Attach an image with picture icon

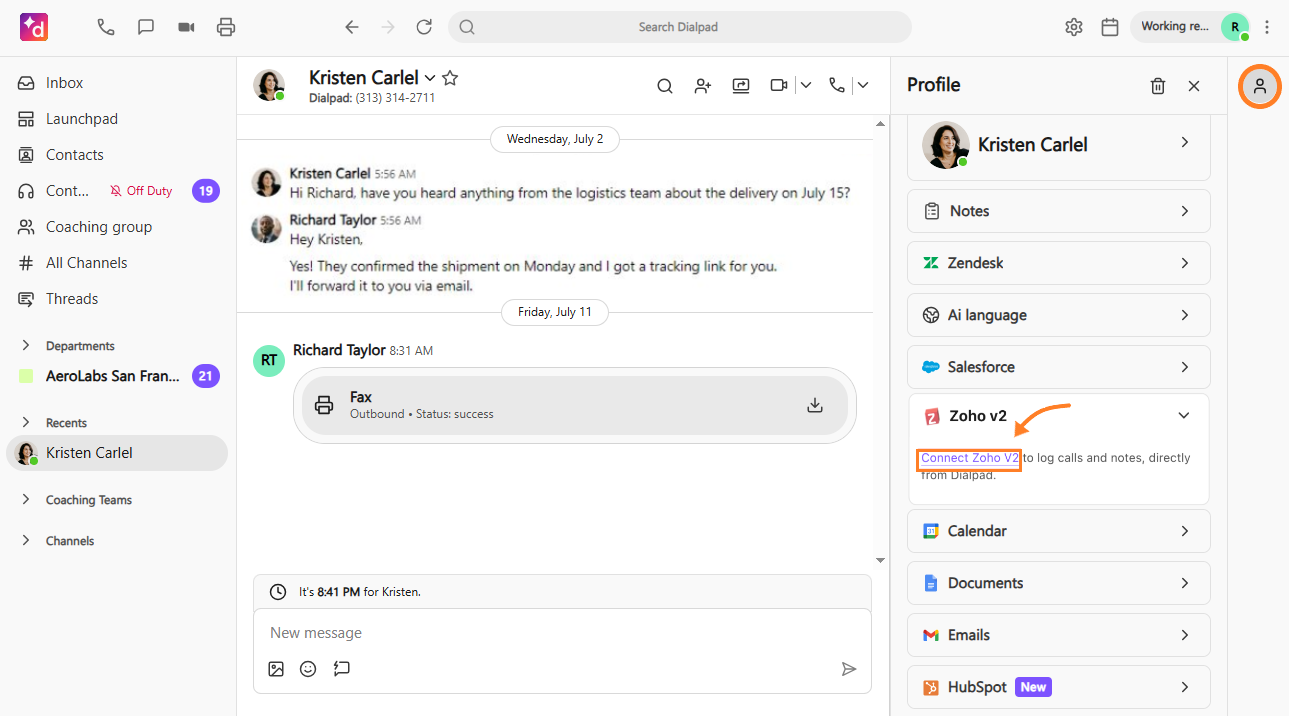point(276,669)
